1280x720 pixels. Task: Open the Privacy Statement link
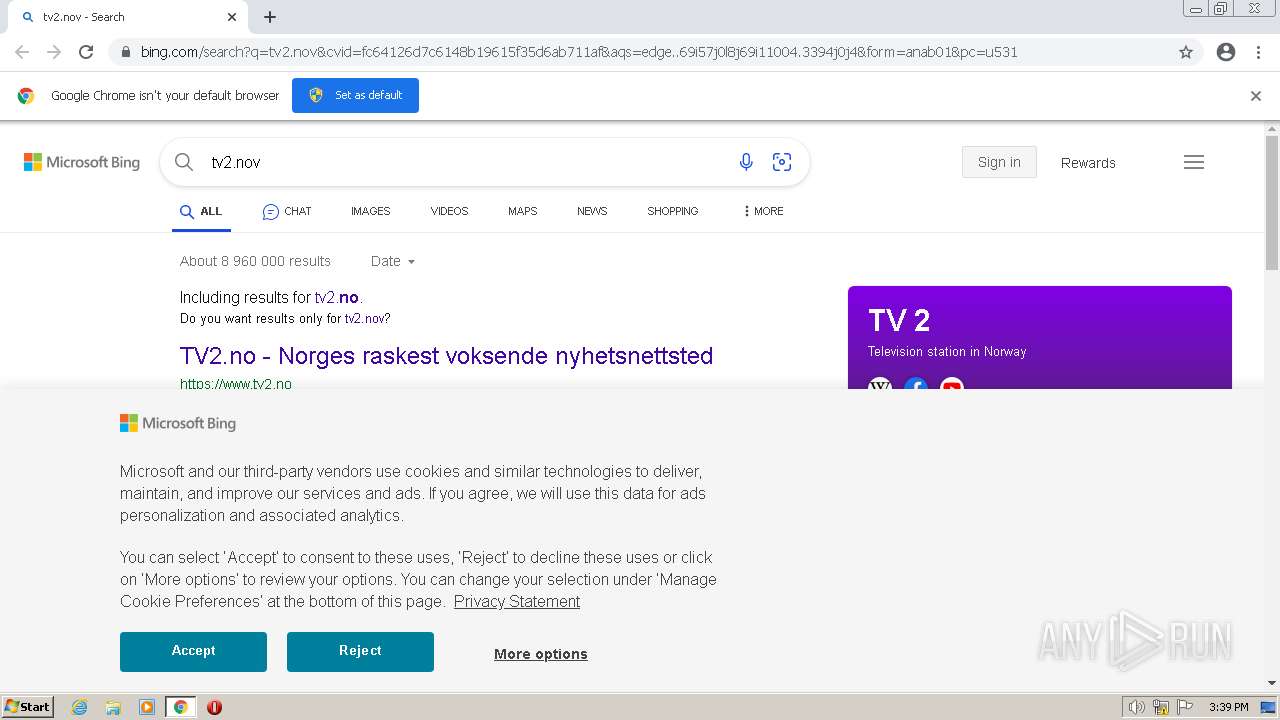click(x=517, y=601)
